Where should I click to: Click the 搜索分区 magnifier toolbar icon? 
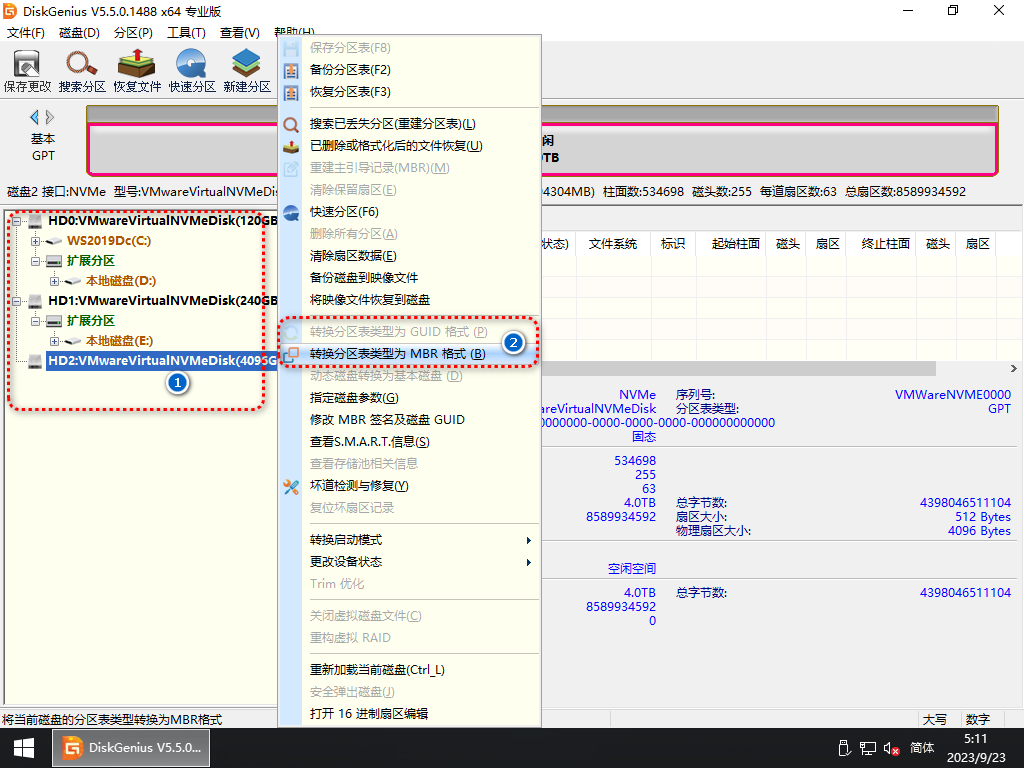point(82,65)
